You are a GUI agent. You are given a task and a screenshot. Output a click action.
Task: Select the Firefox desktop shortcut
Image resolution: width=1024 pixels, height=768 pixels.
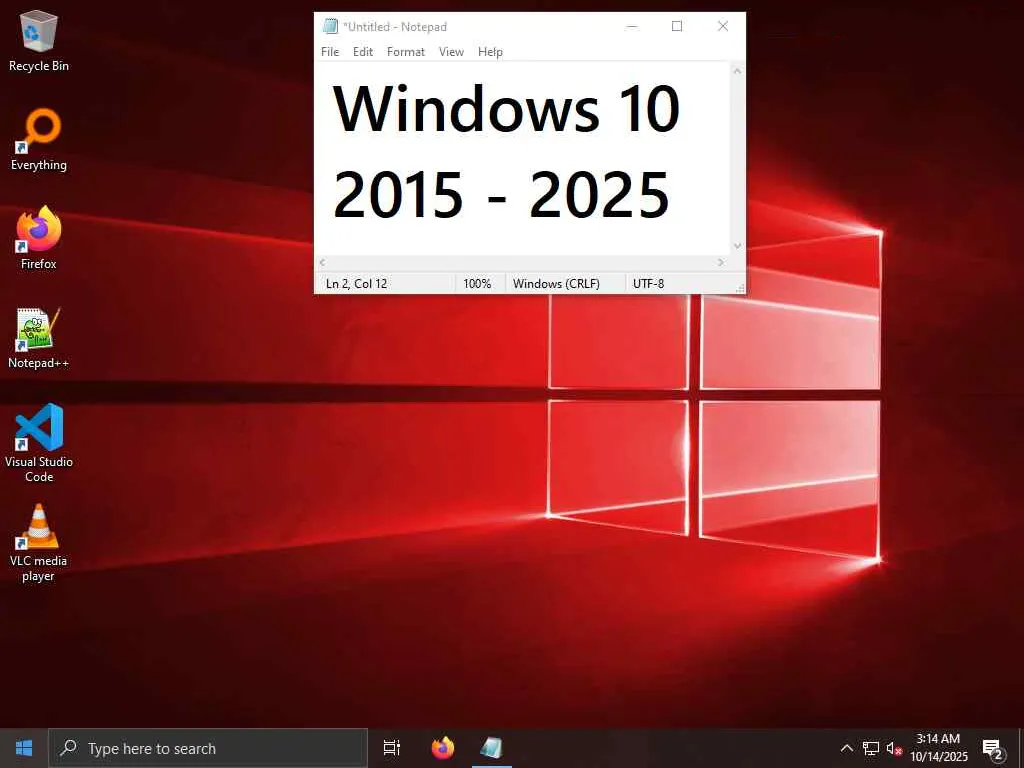click(x=39, y=238)
